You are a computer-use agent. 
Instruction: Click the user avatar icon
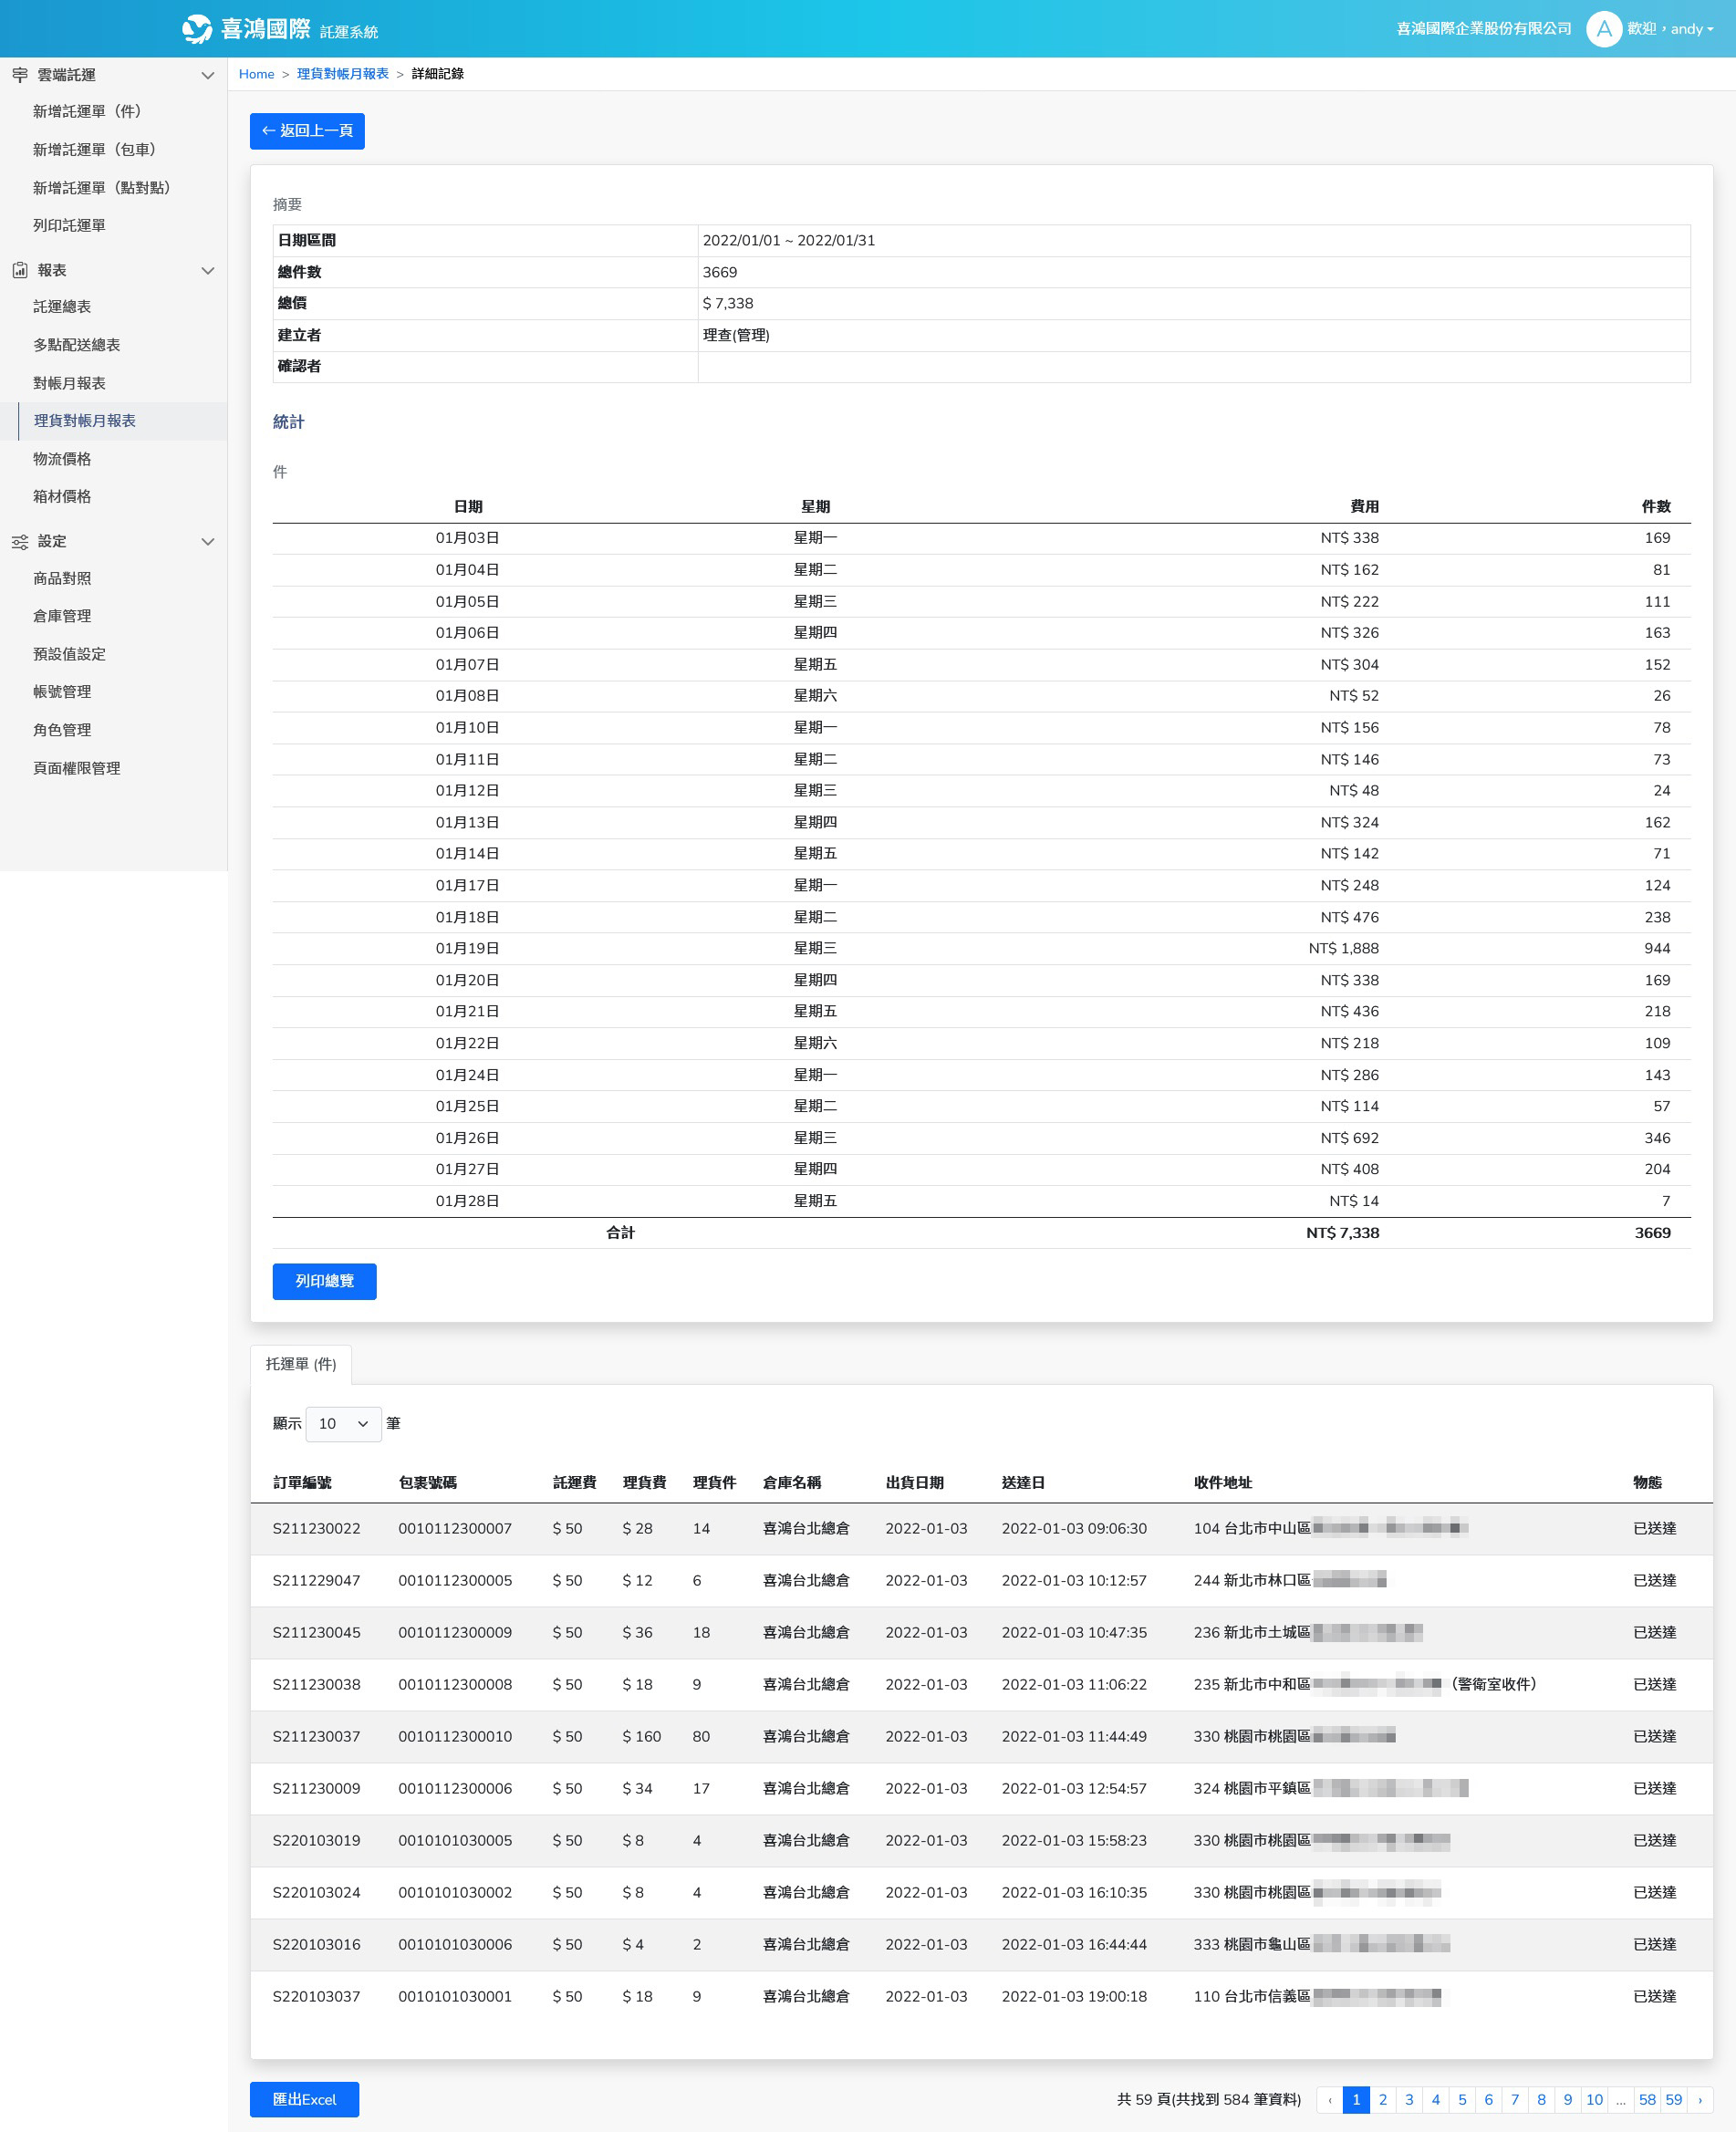click(x=1603, y=29)
